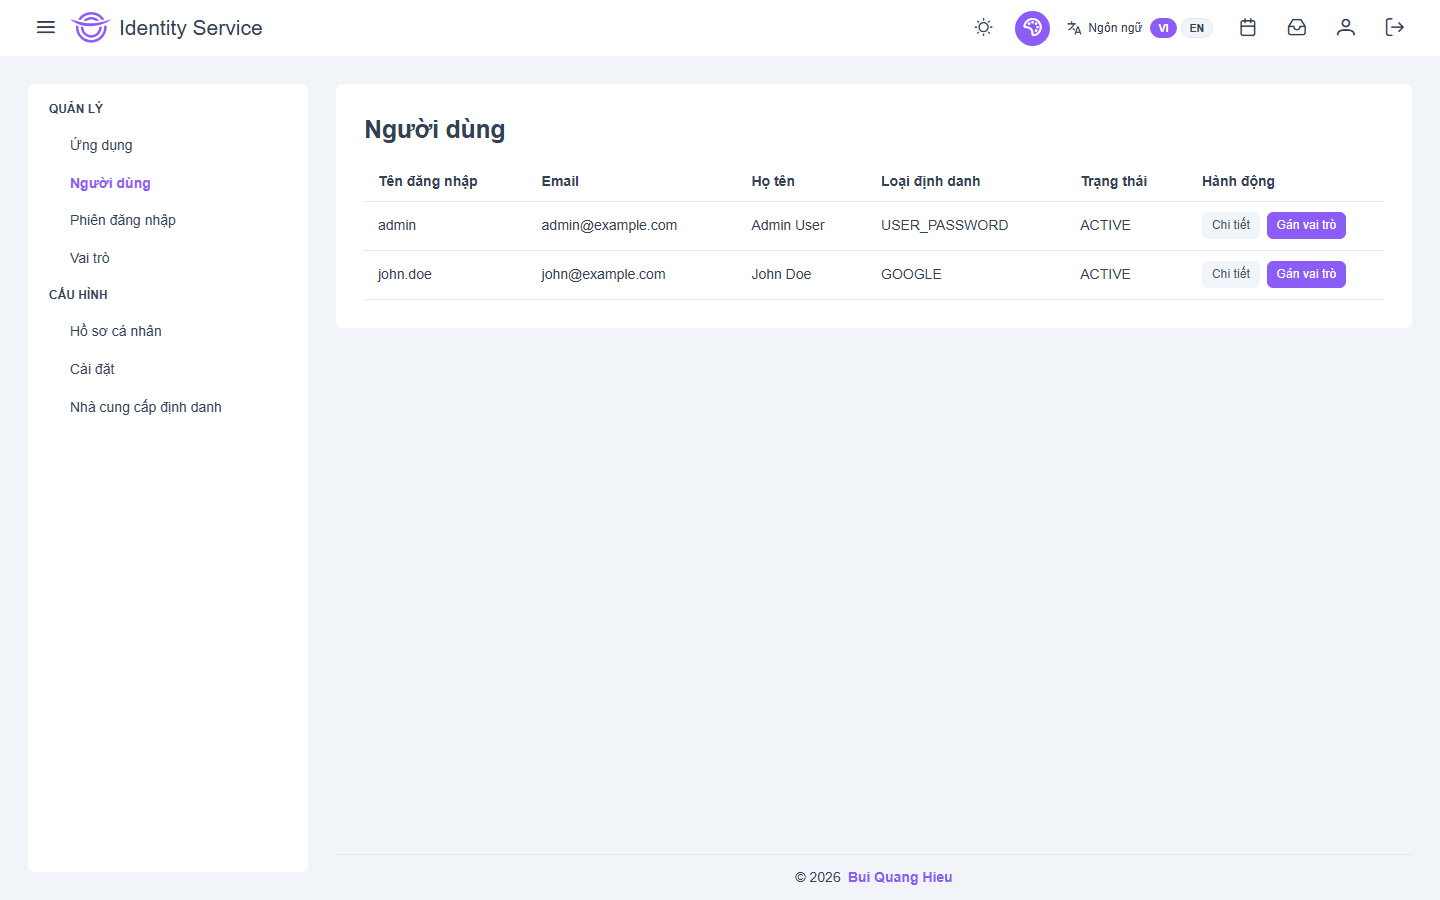Go to Ứng dụng in sidebar

[101, 145]
